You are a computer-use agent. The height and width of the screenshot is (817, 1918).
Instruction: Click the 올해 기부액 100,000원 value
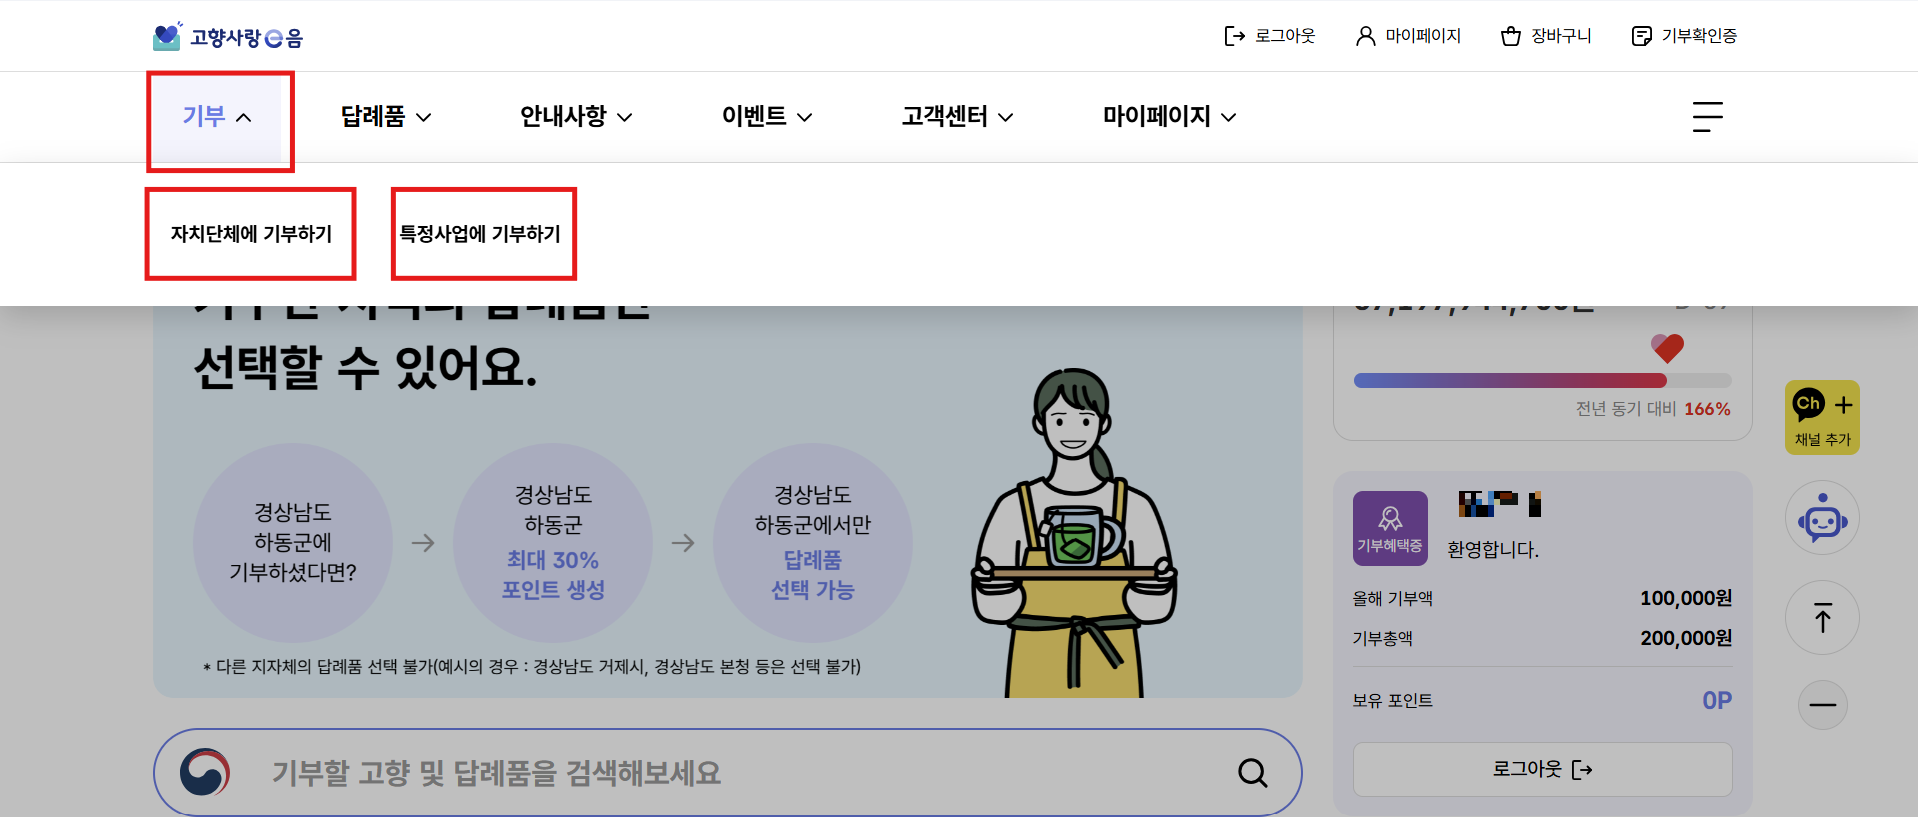point(1686,598)
